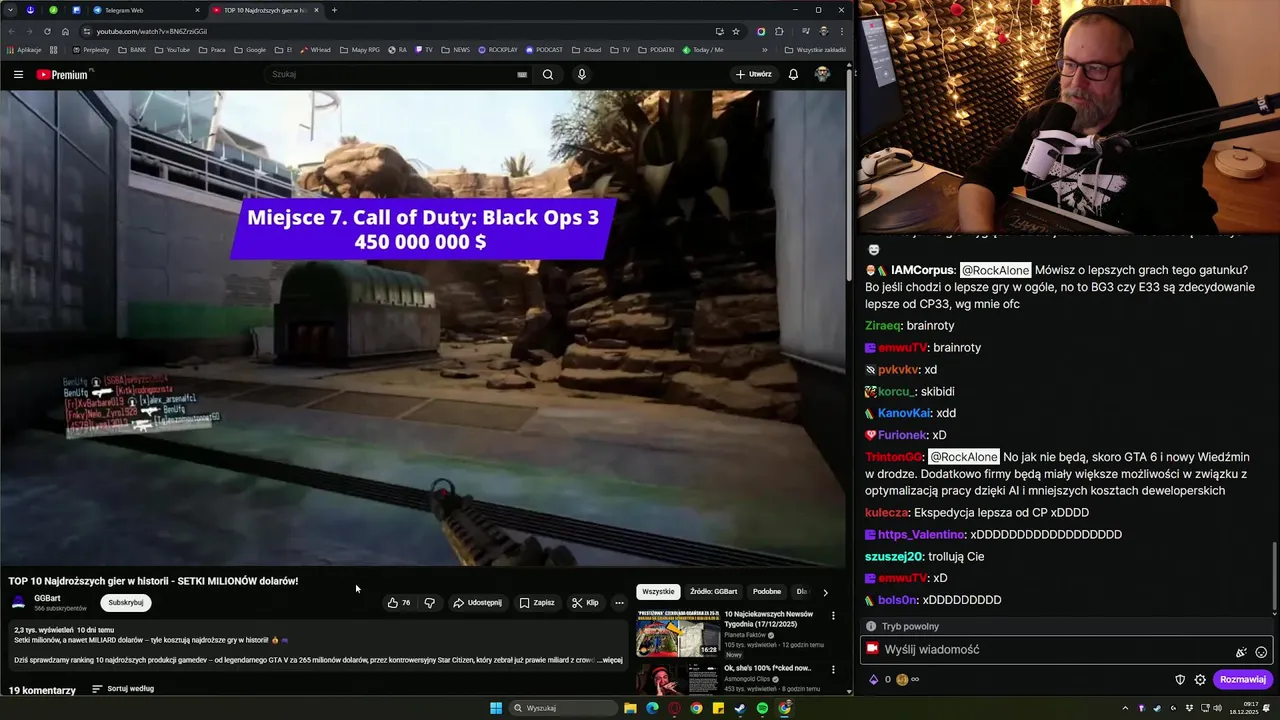Save the video with Zapisz
The height and width of the screenshot is (720, 1280).
537,603
